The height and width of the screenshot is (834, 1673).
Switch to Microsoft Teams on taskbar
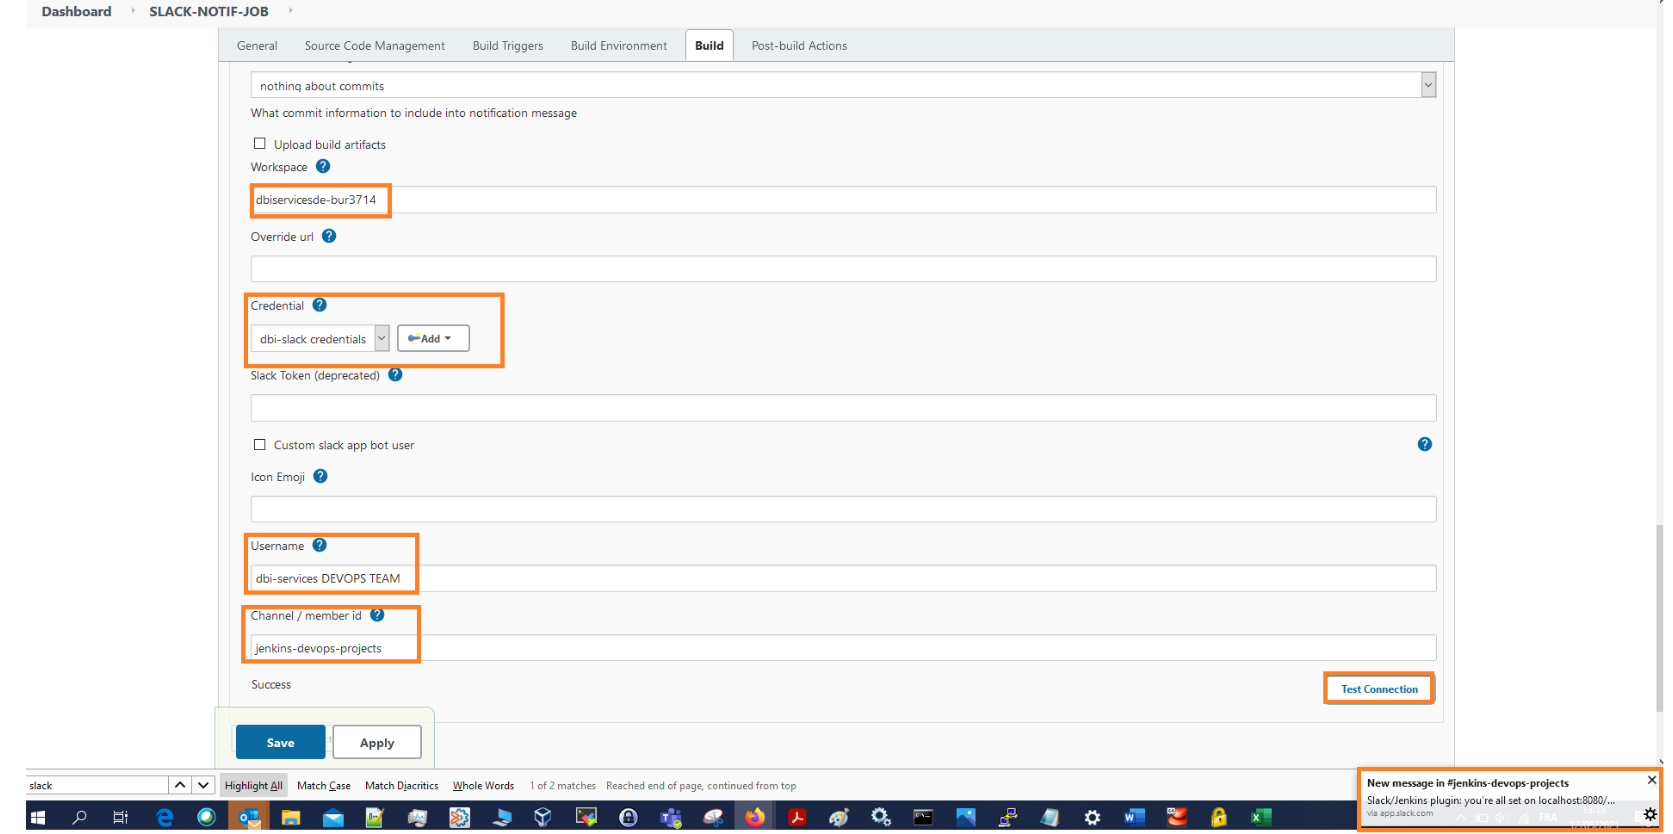click(671, 817)
